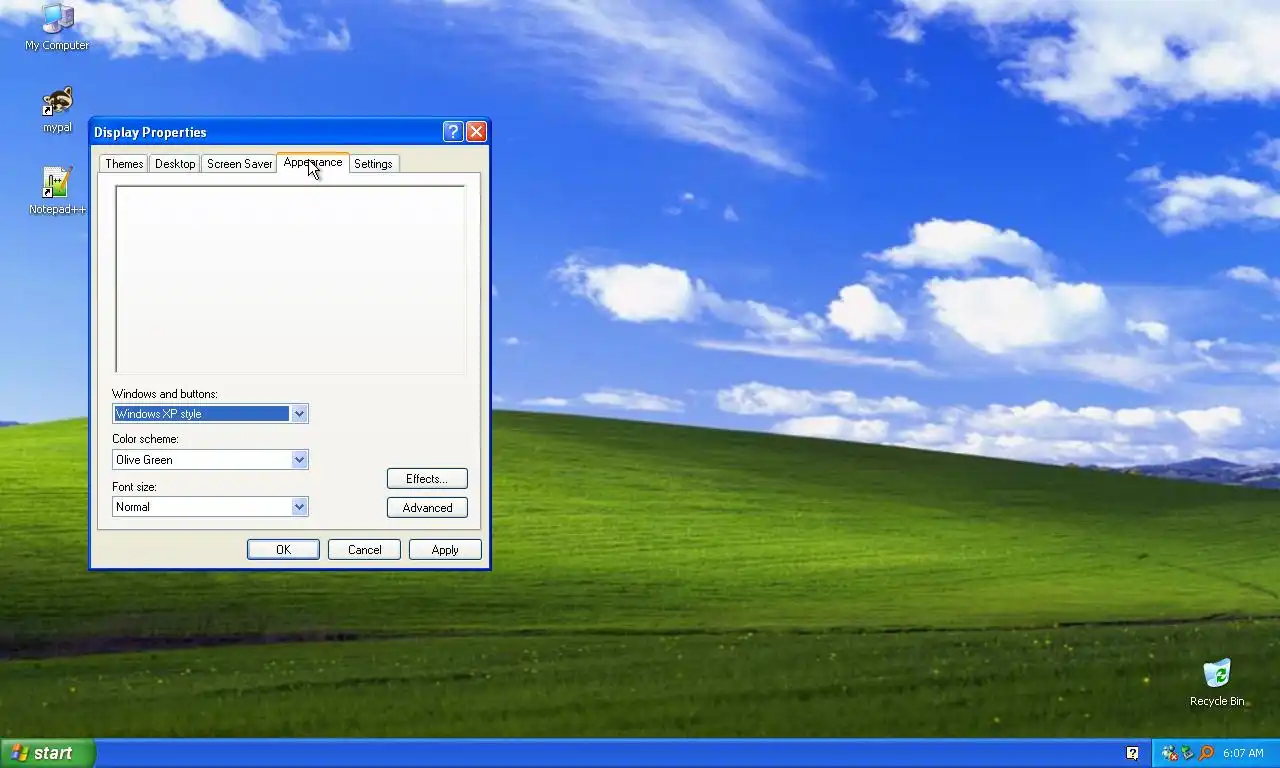The width and height of the screenshot is (1280, 768).
Task: Expand the Font size dropdown arrow
Action: pyautogui.click(x=299, y=507)
